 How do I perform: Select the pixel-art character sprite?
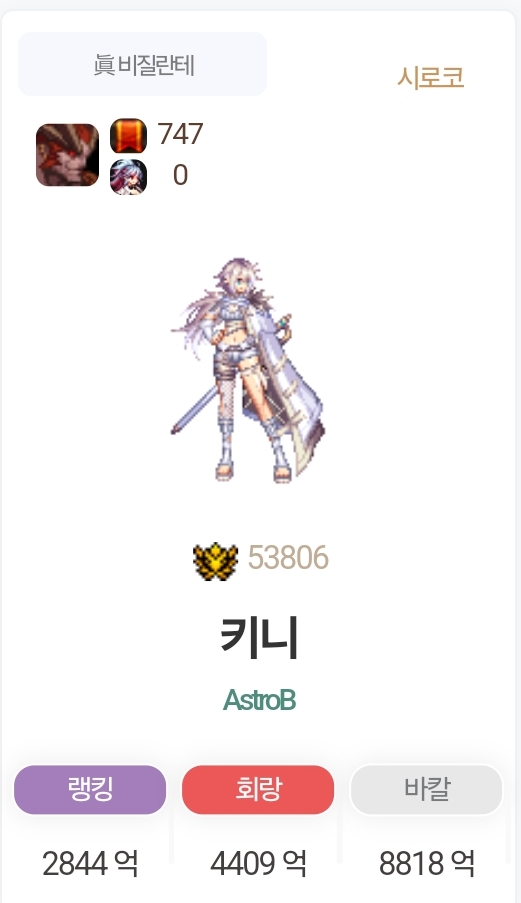[248, 369]
